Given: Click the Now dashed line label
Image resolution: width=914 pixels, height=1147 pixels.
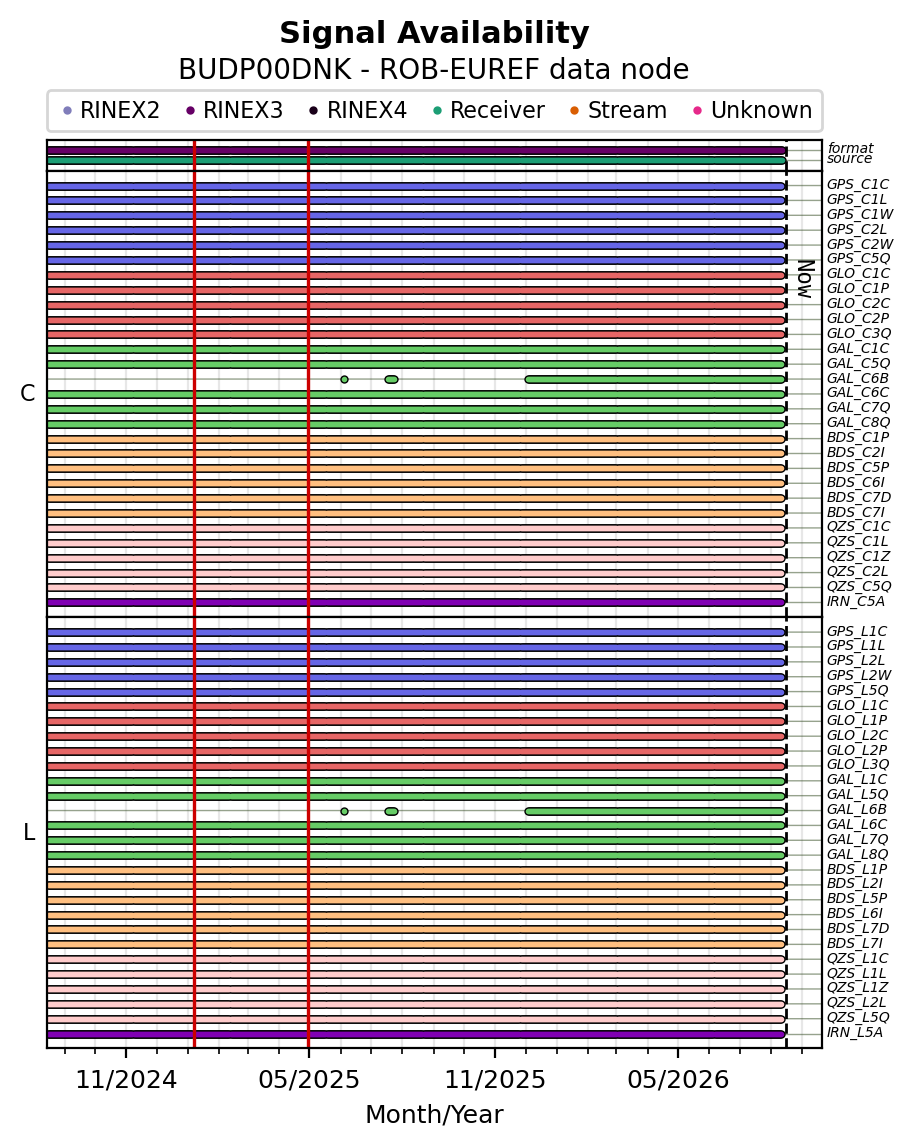Looking at the screenshot, I should (x=805, y=279).
